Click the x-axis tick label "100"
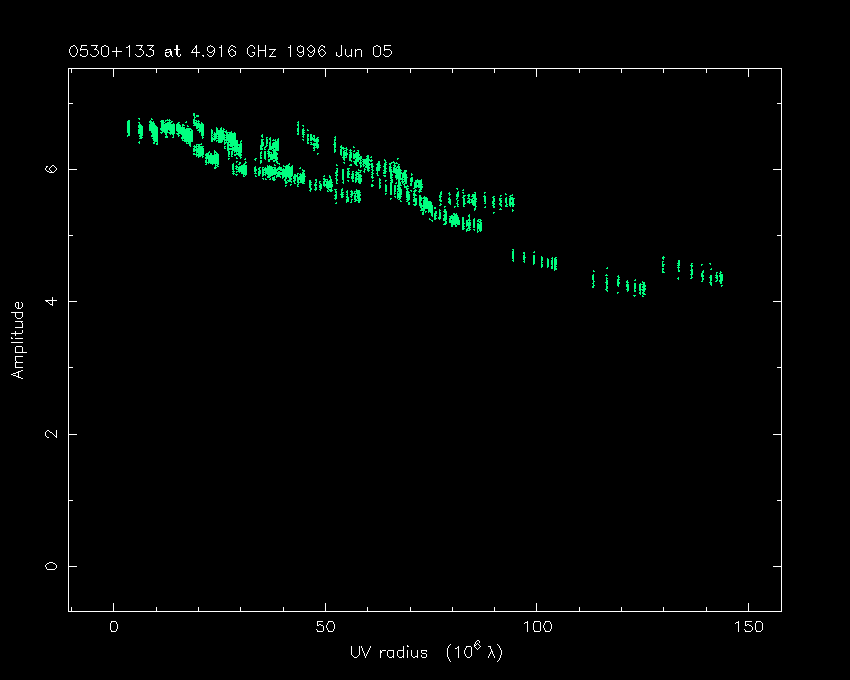 click(x=536, y=627)
